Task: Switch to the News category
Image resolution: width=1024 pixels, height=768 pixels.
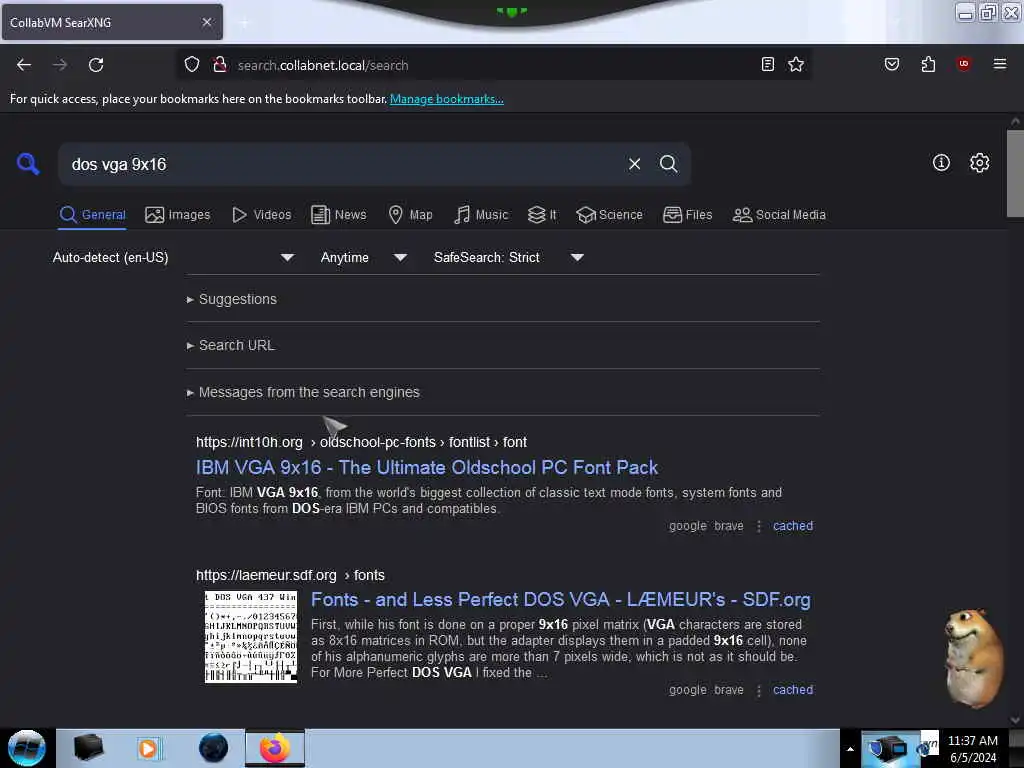Action: point(338,215)
